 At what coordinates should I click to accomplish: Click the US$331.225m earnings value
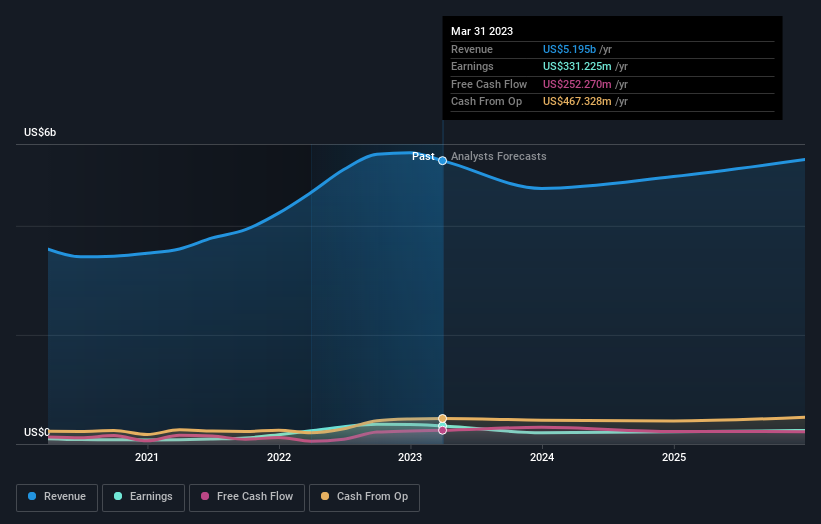[x=577, y=66]
